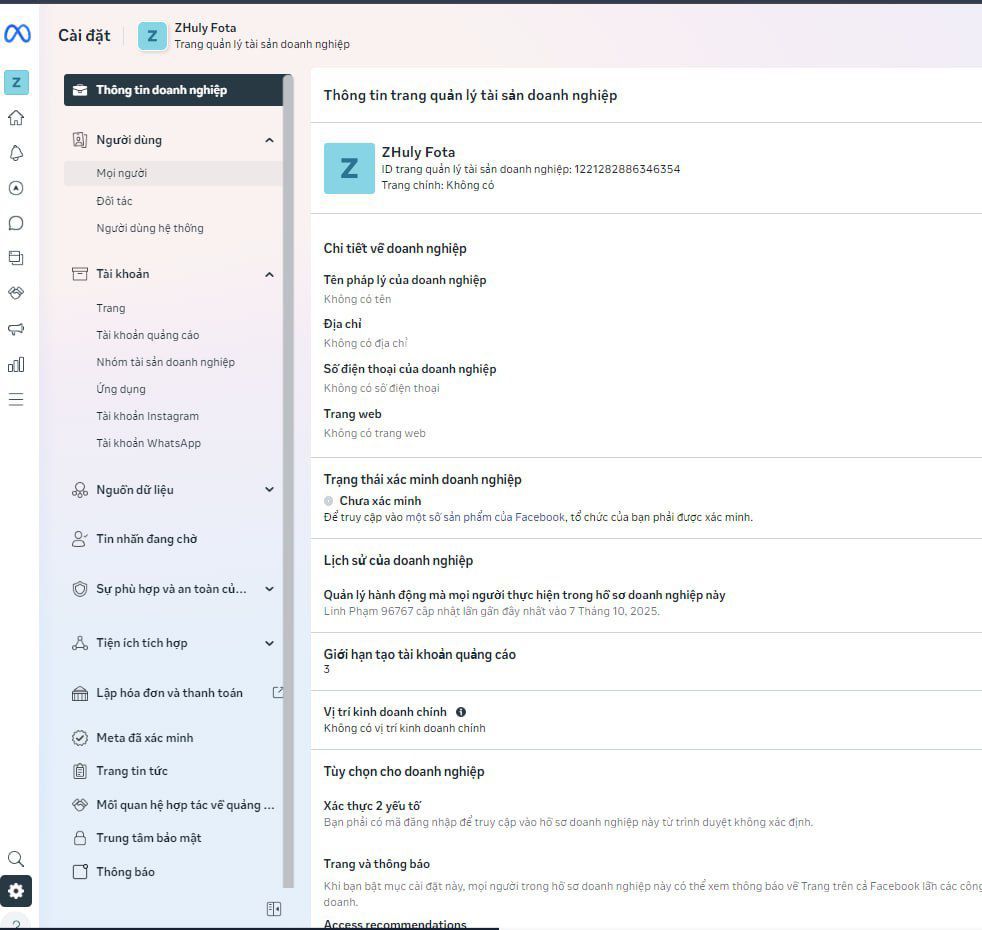Image resolution: width=982 pixels, height=930 pixels.
Task: Go to Home icon in left rail
Action: point(16,118)
